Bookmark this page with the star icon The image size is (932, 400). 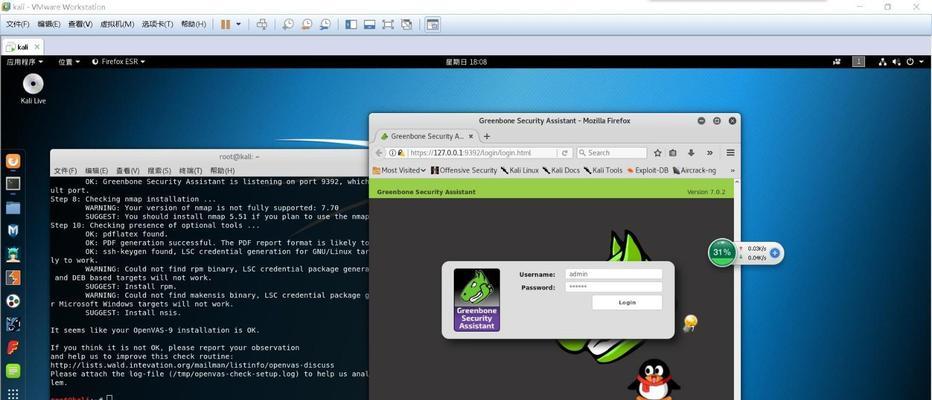click(x=657, y=153)
